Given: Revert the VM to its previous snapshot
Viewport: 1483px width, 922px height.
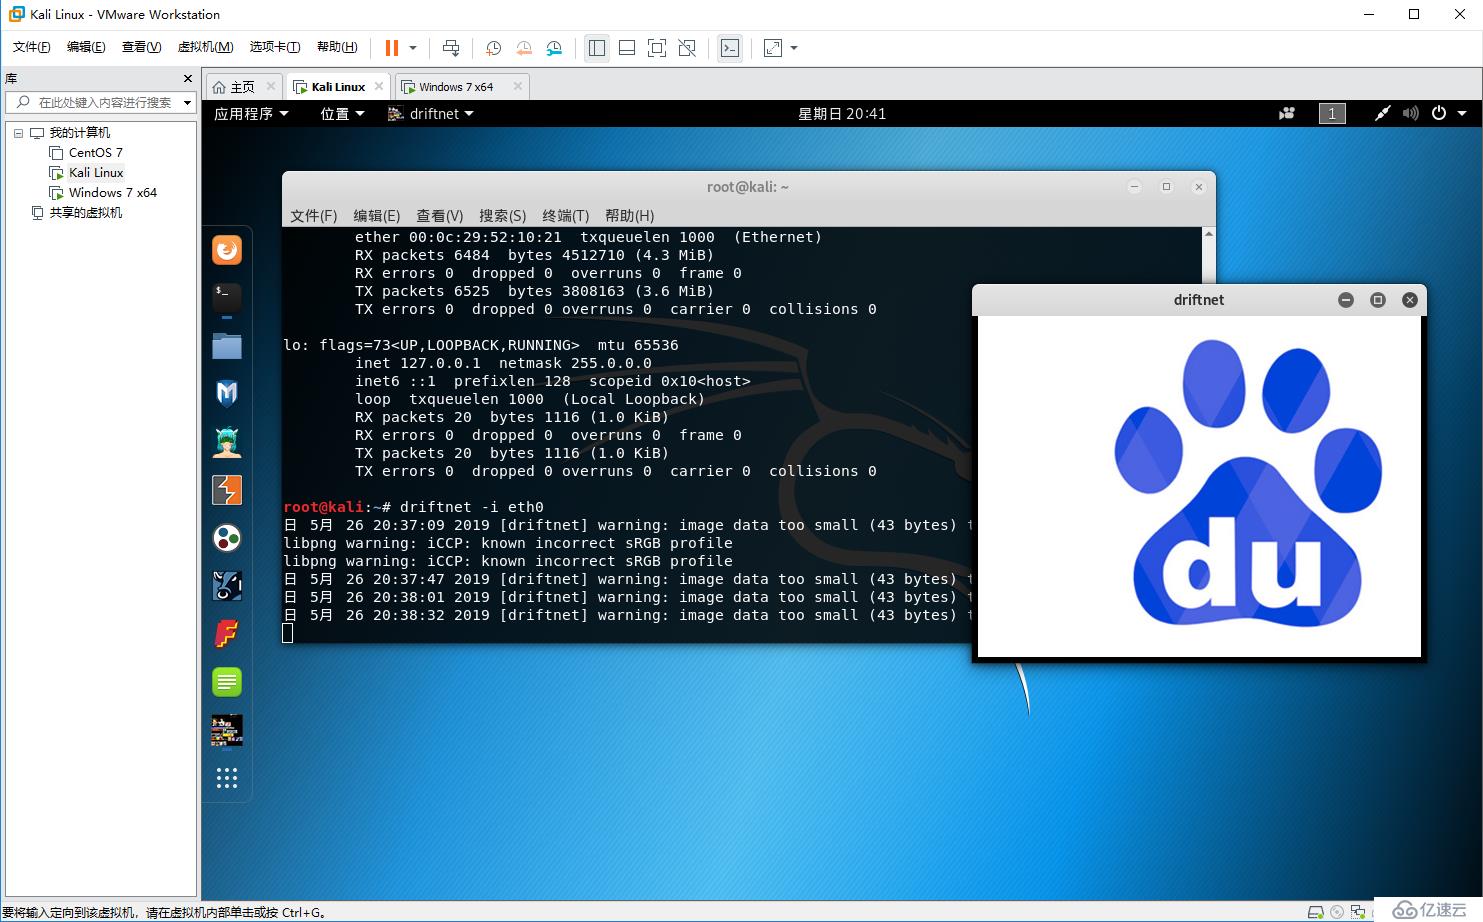Looking at the screenshot, I should pos(524,48).
